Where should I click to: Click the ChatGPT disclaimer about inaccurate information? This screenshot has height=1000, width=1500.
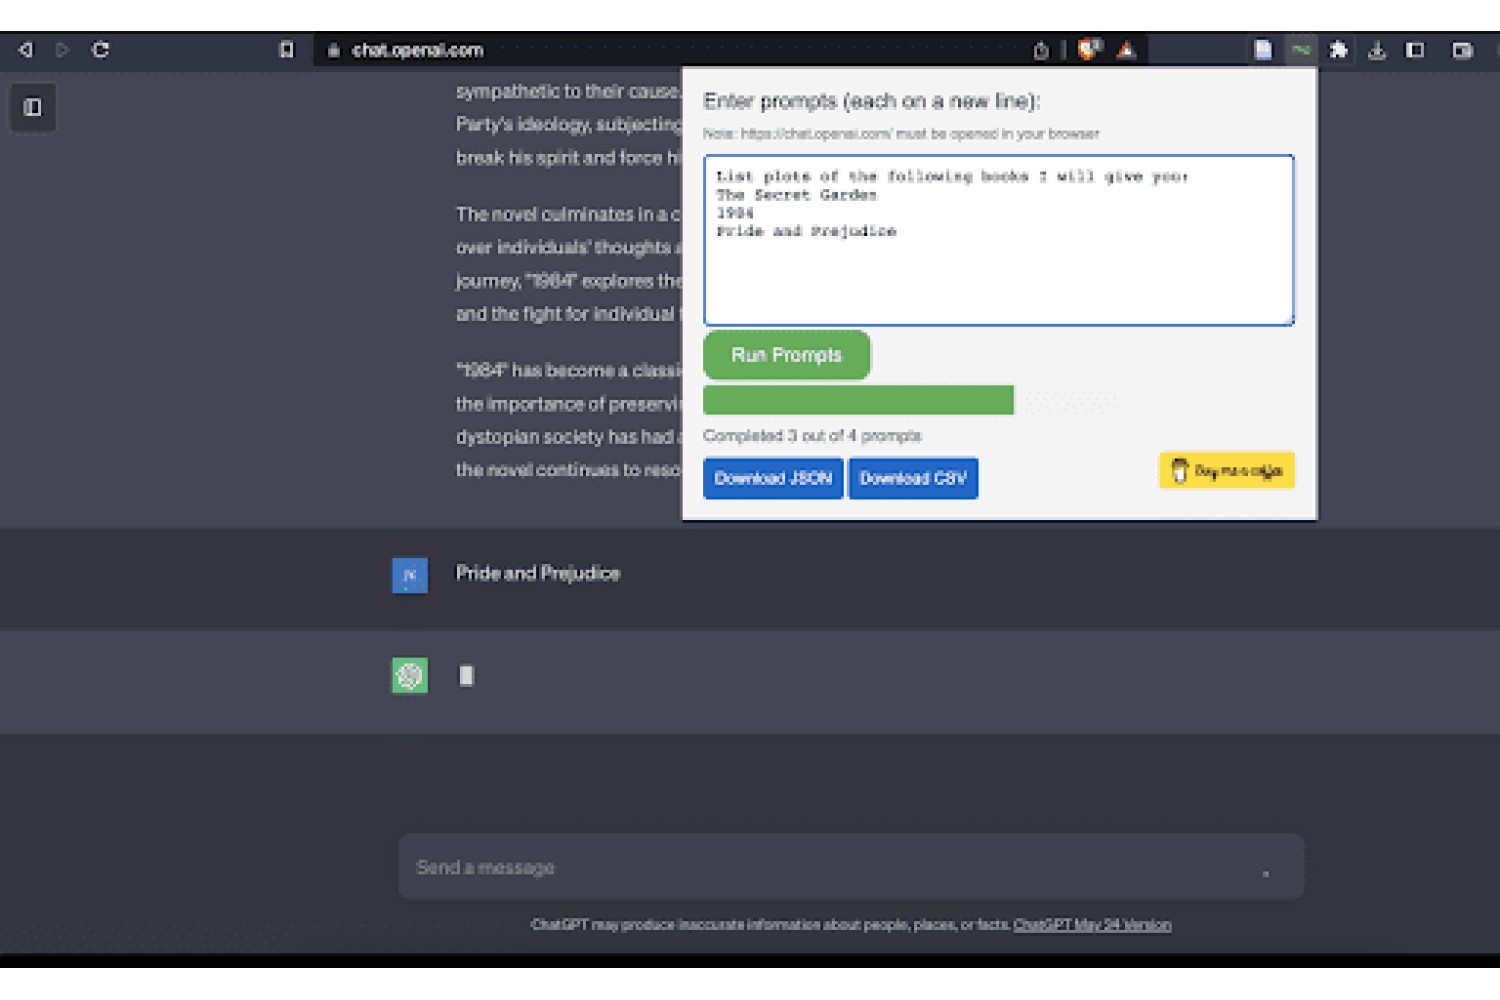(x=770, y=925)
